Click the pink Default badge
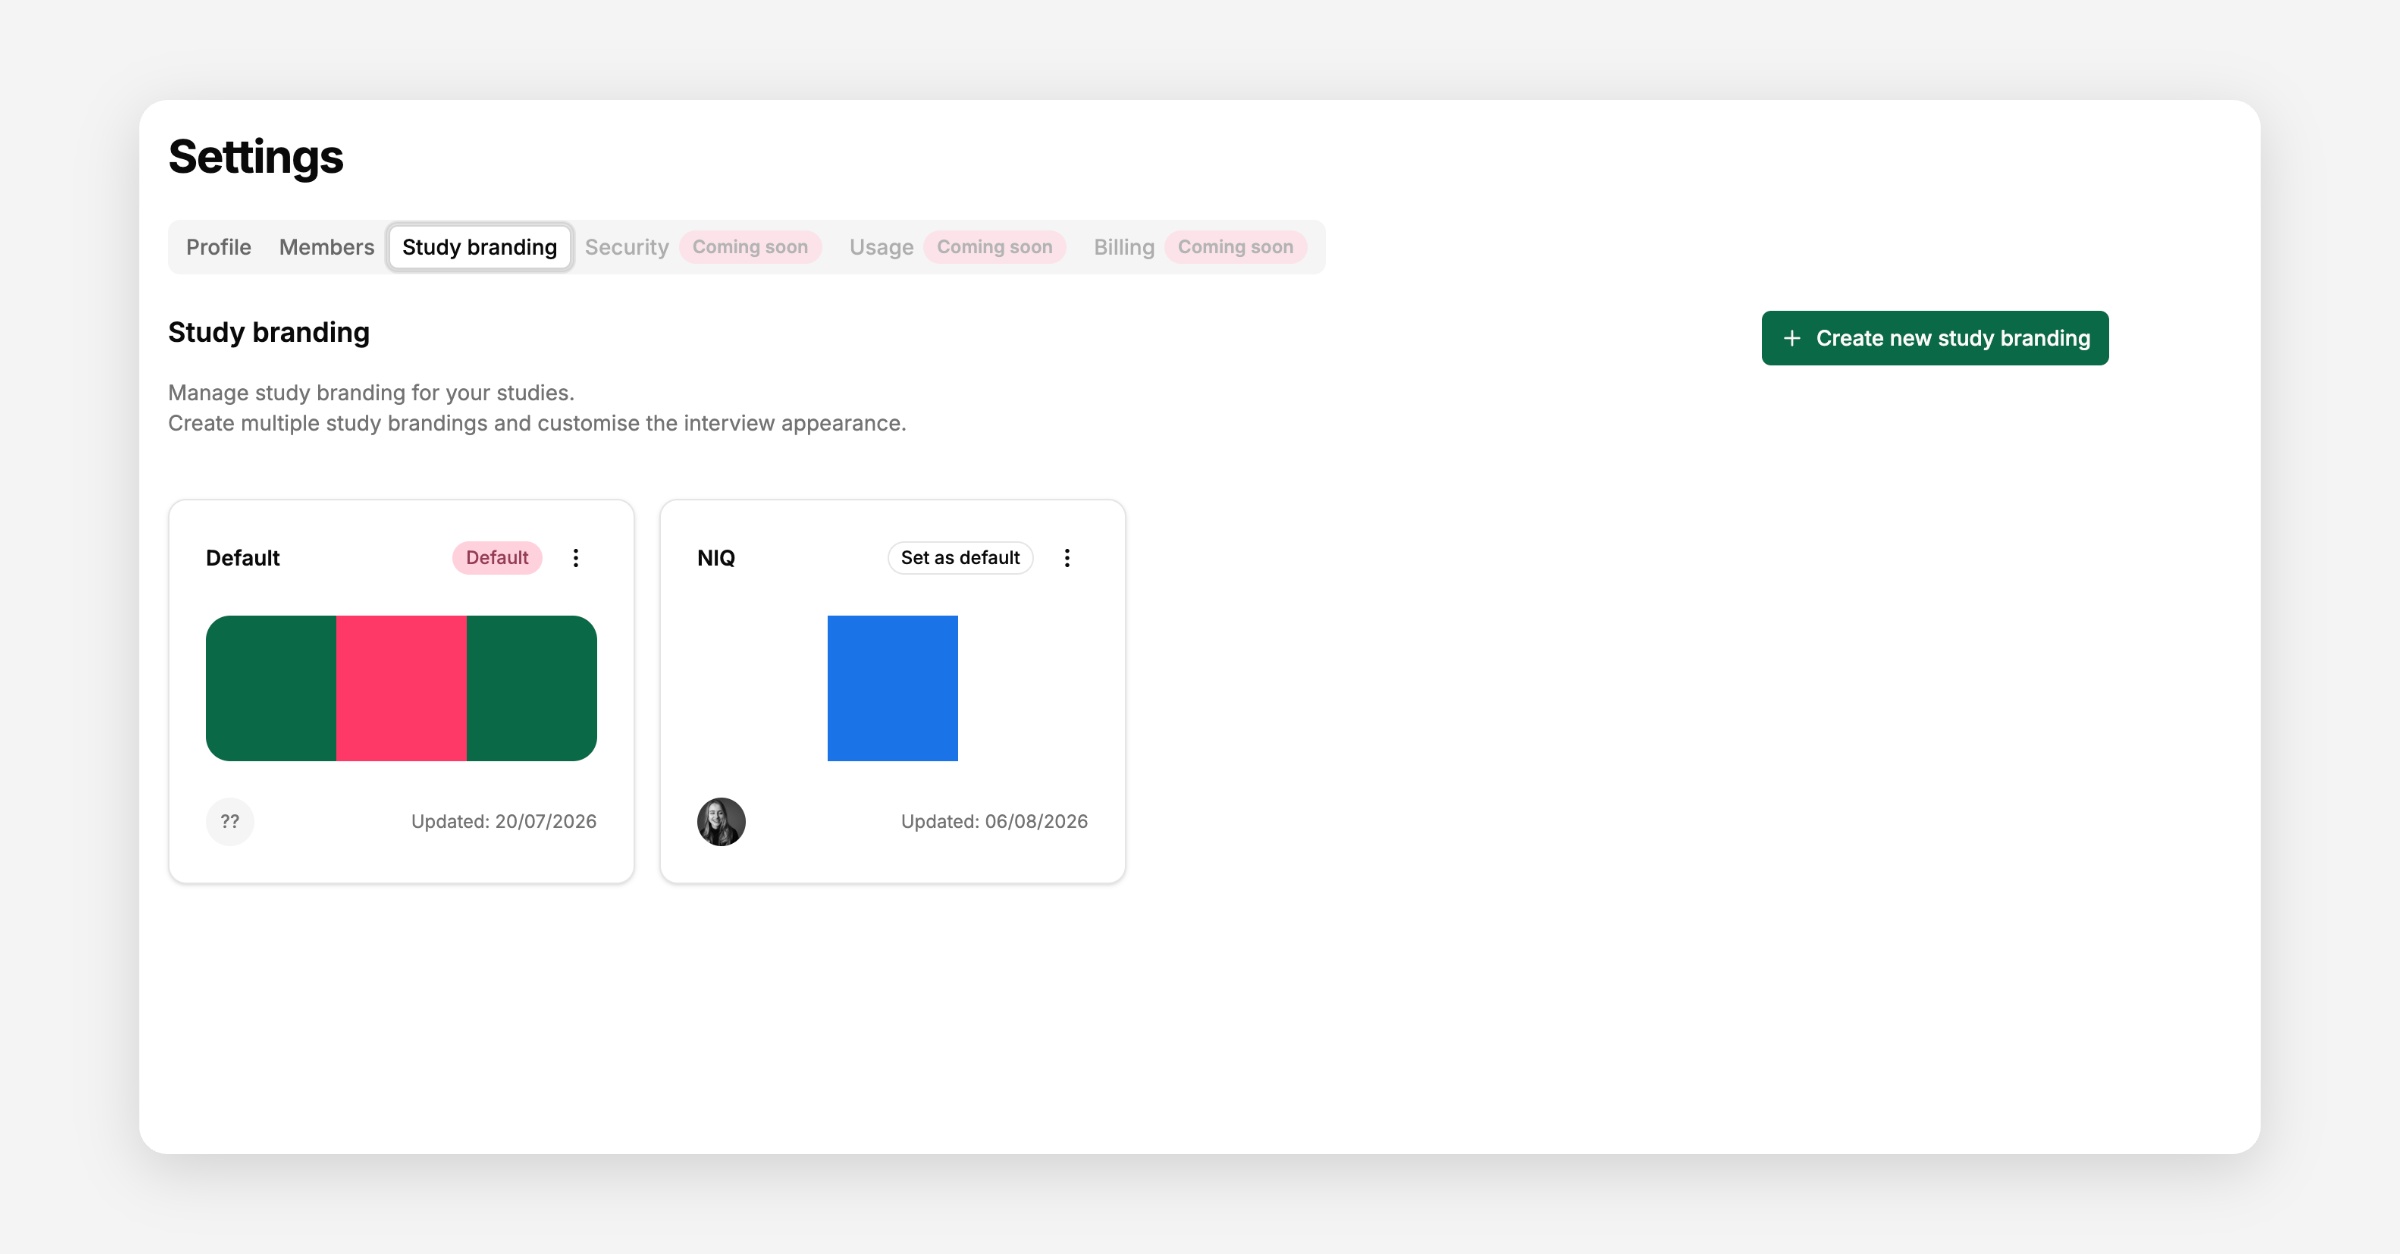The height and width of the screenshot is (1254, 2400). pyautogui.click(x=497, y=558)
